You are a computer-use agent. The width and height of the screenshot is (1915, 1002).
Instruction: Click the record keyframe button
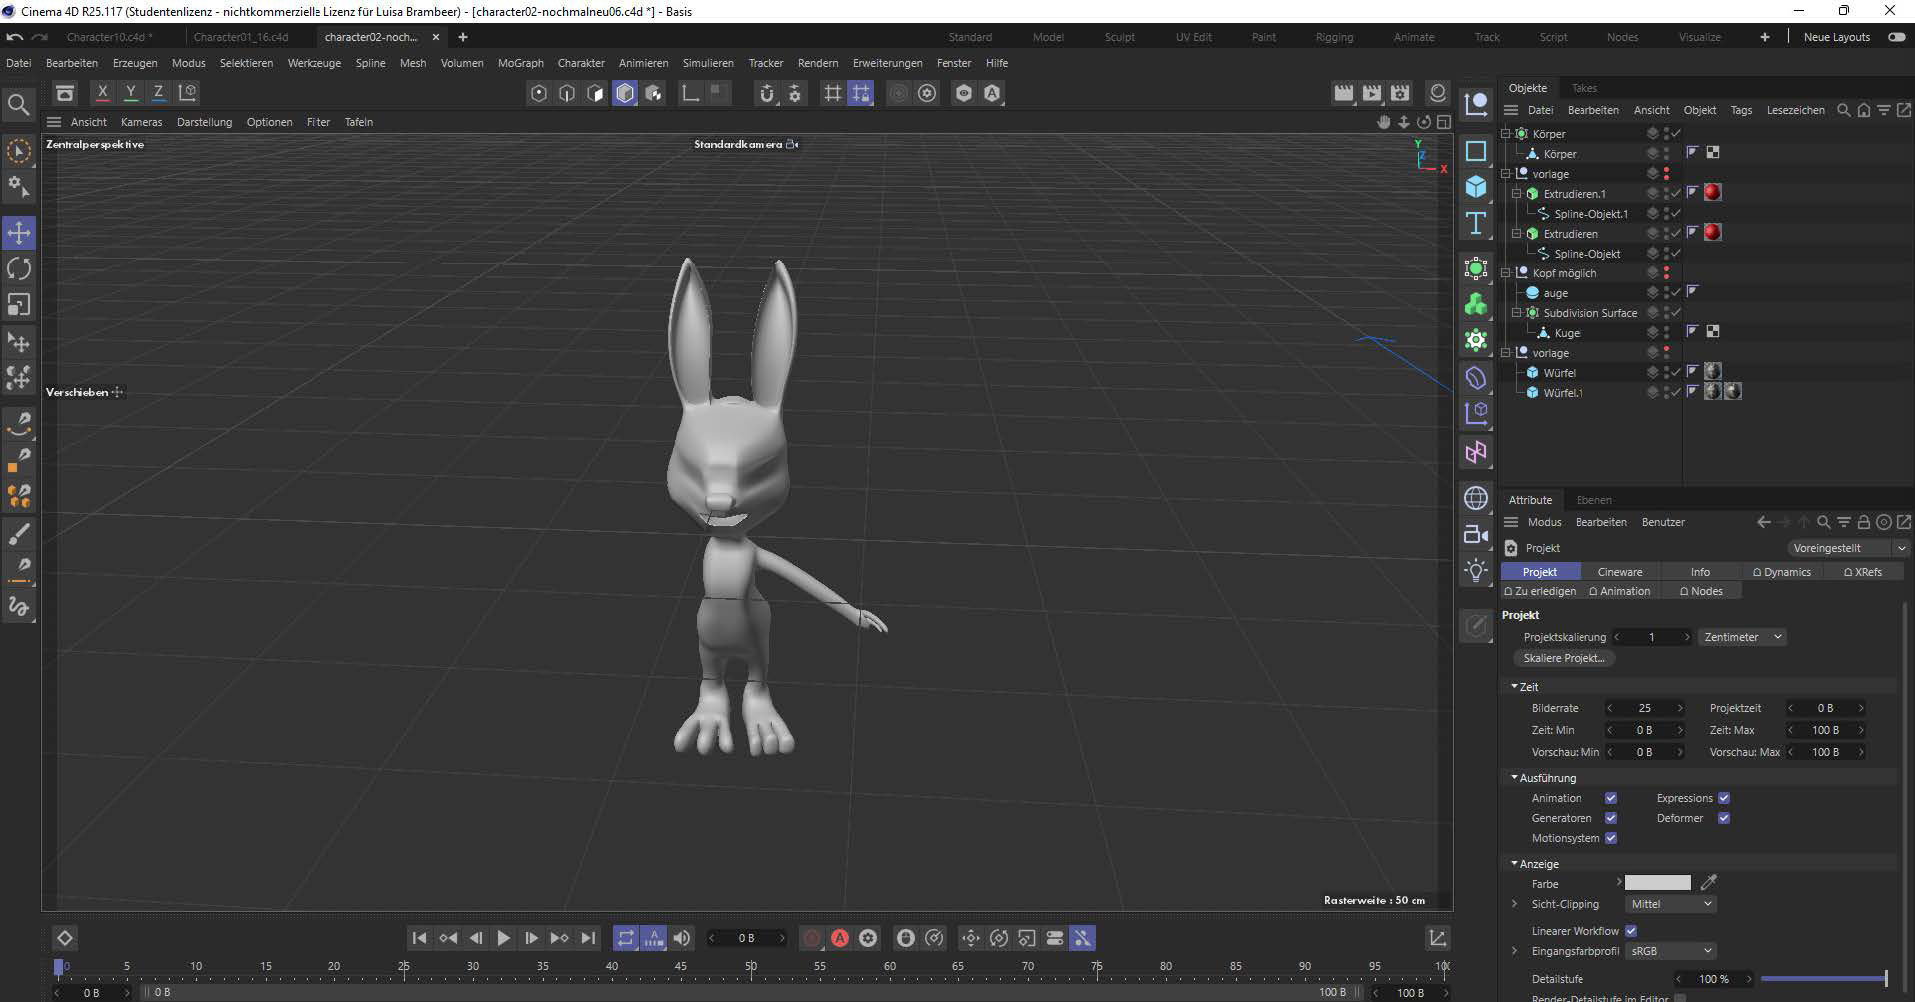812,938
